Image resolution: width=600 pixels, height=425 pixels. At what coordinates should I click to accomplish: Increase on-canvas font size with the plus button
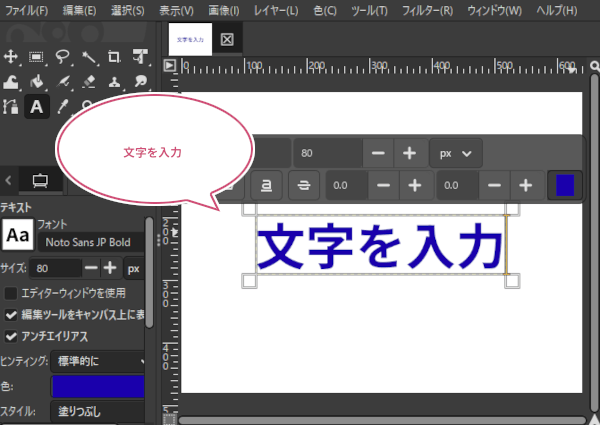tap(410, 153)
